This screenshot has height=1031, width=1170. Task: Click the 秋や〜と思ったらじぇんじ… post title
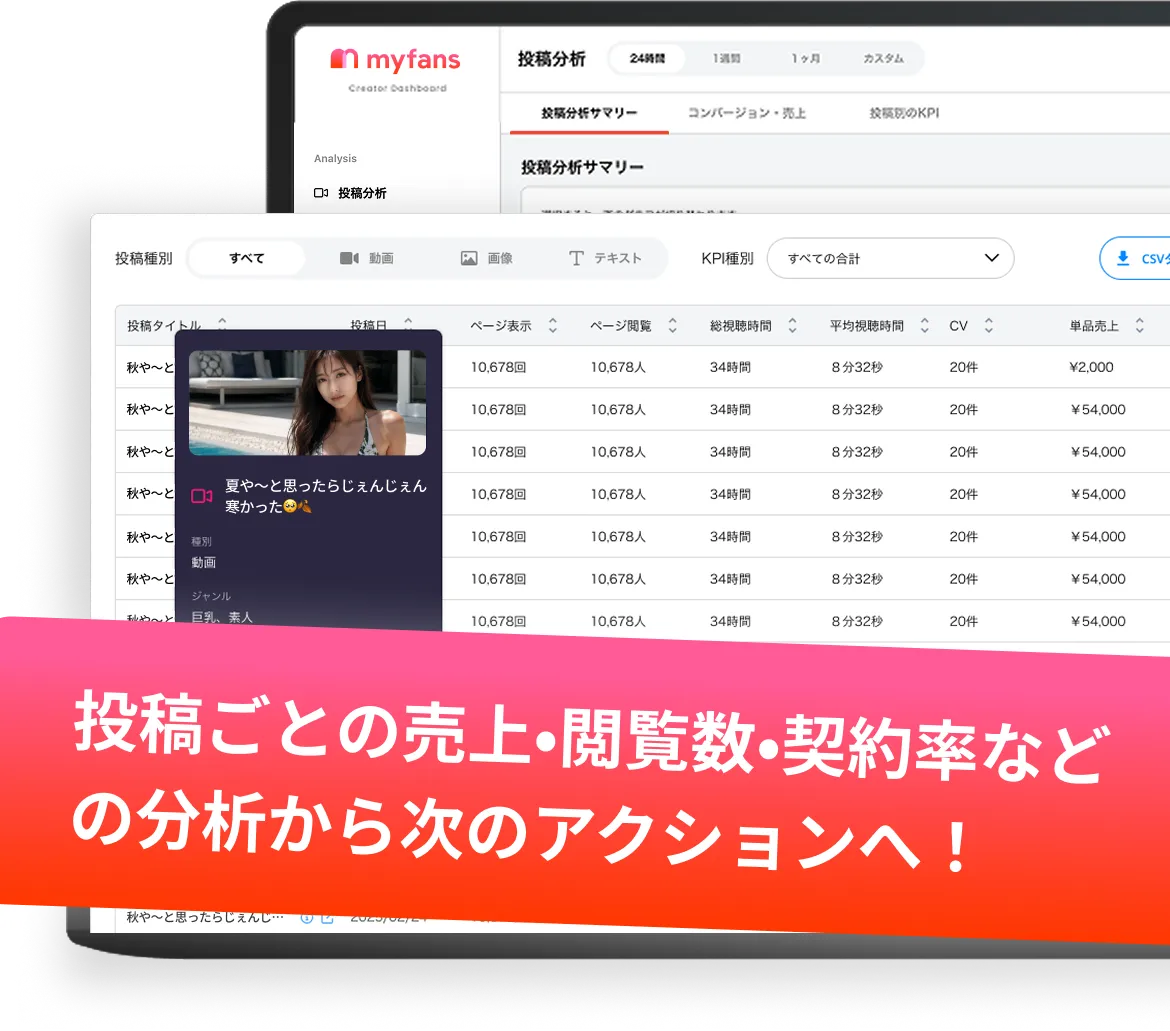coord(204,917)
